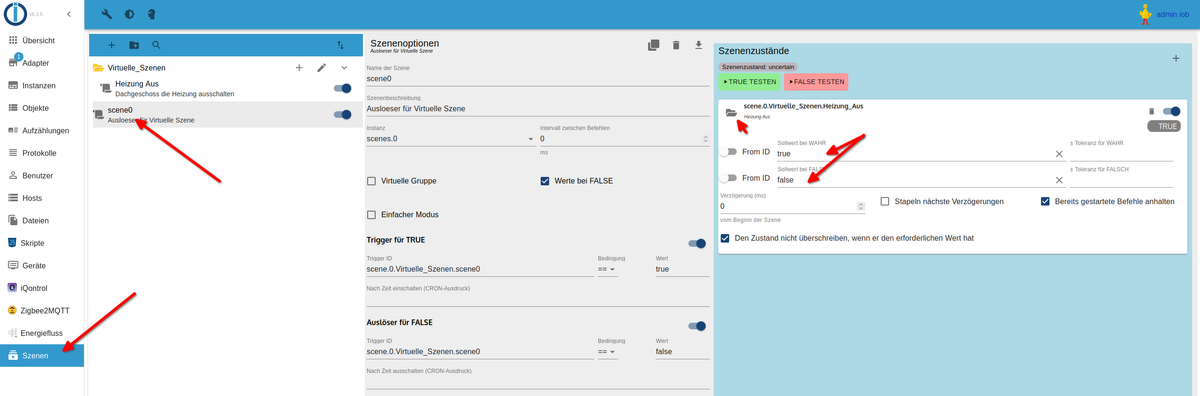This screenshot has height=396, width=1200.
Task: Toggle Auslöser für FALSE switch
Action: point(697,325)
